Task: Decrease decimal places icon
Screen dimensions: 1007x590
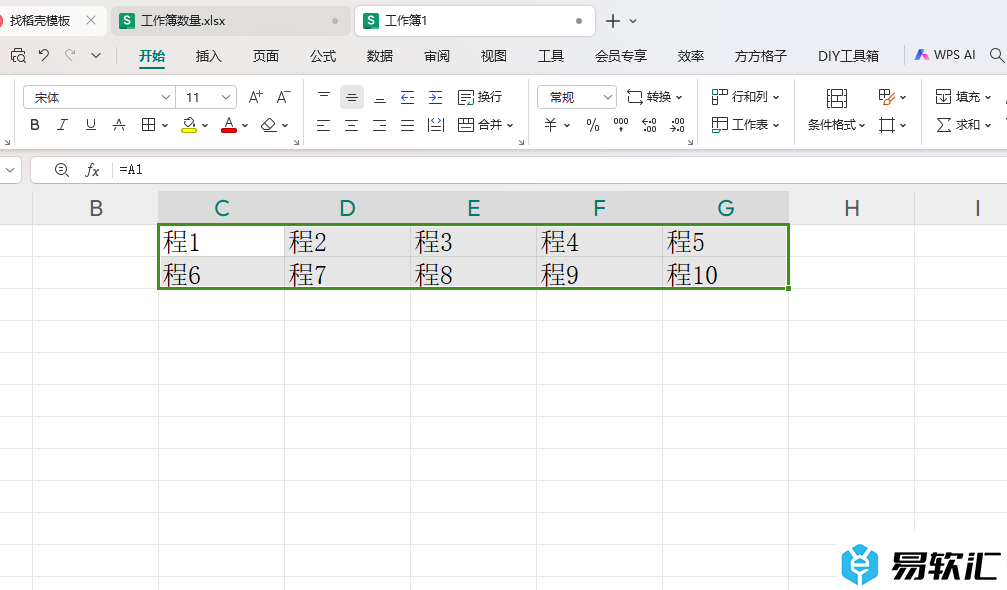Action: (x=678, y=125)
